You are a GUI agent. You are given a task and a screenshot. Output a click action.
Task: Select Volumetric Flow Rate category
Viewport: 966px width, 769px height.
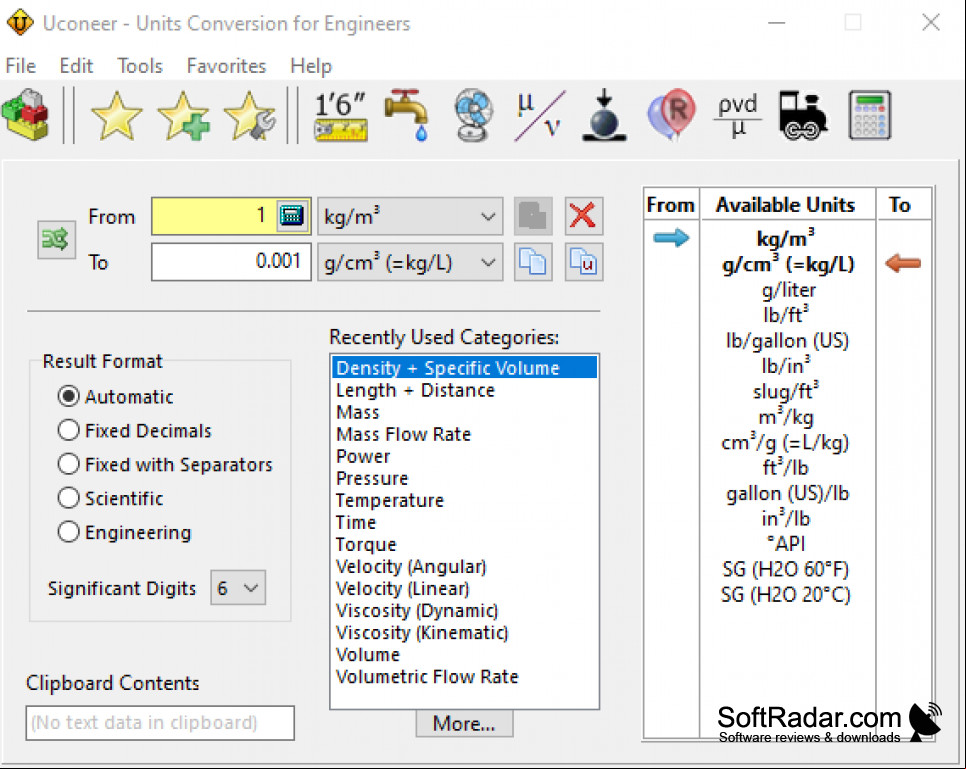(465, 677)
